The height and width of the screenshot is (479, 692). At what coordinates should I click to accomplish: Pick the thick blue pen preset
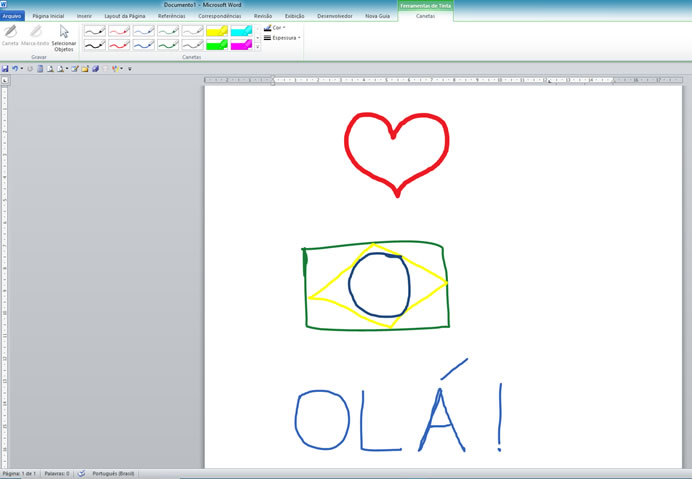pyautogui.click(x=144, y=45)
